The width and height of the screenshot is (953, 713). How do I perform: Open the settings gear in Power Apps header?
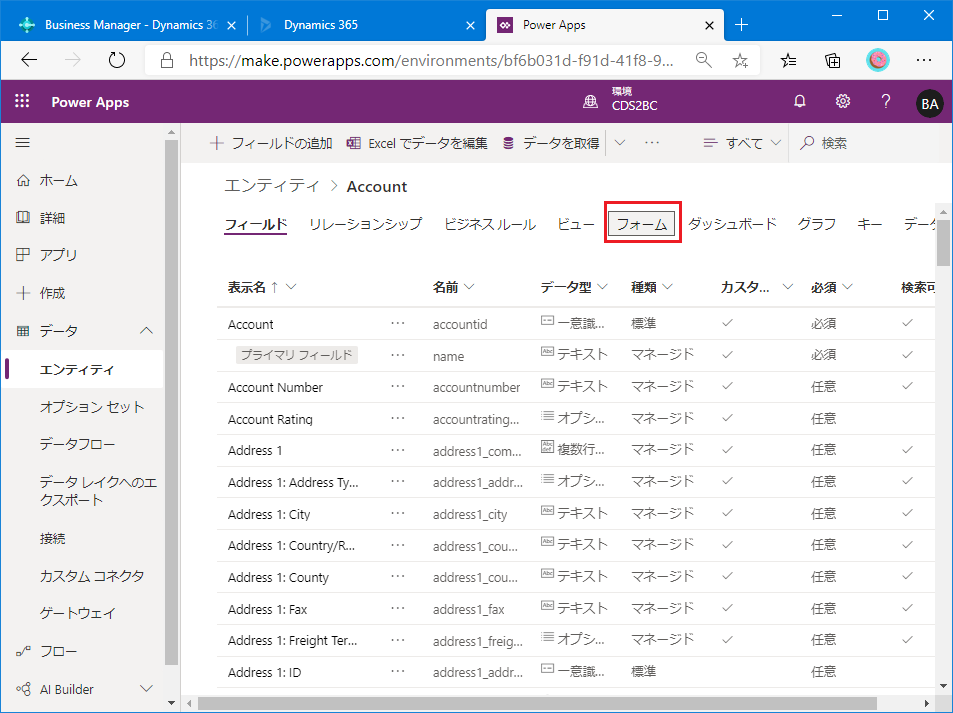pyautogui.click(x=842, y=102)
